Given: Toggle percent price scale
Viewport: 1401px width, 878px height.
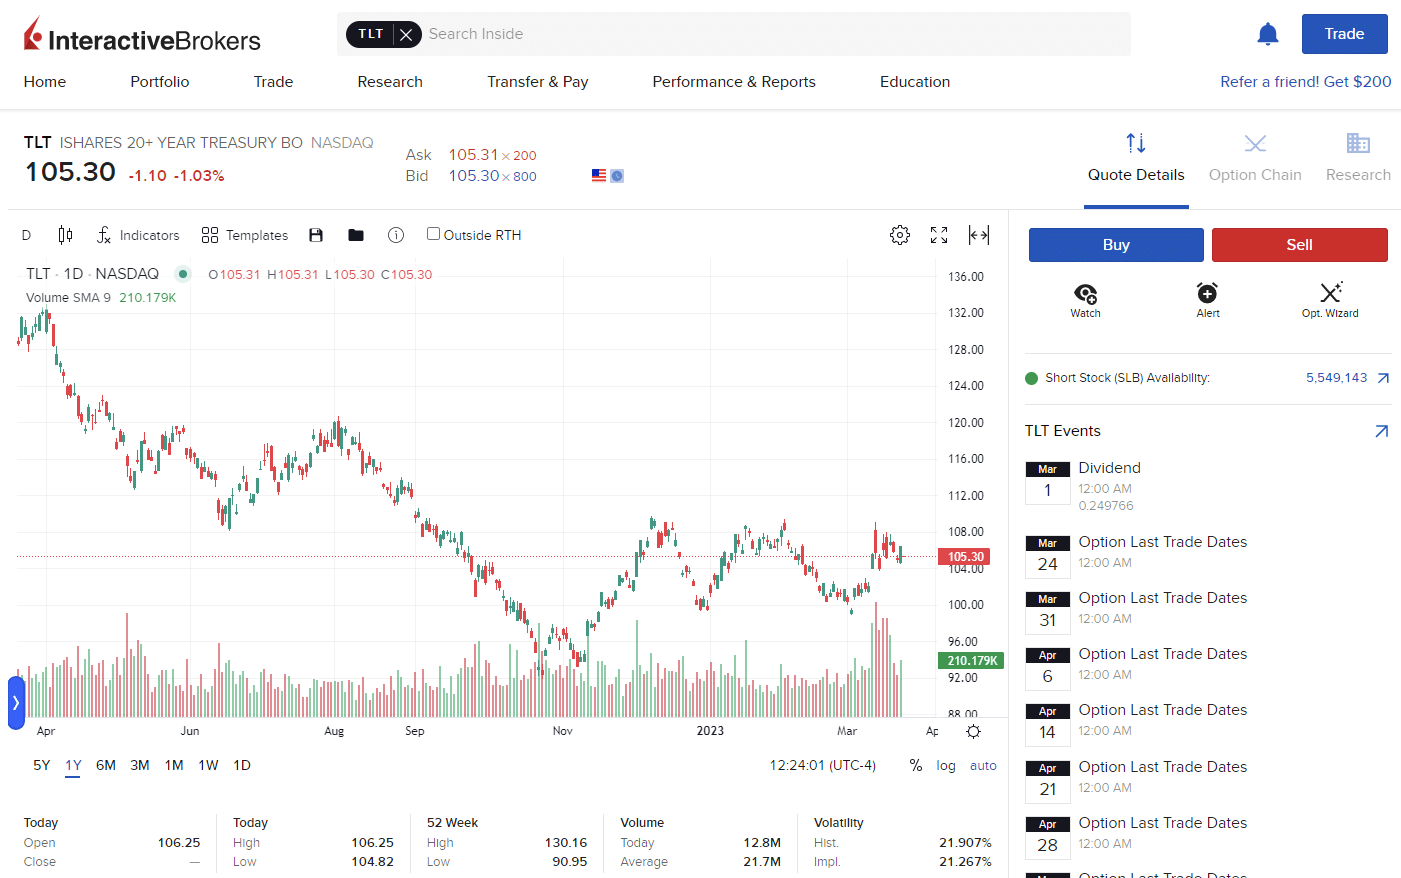Looking at the screenshot, I should (916, 766).
